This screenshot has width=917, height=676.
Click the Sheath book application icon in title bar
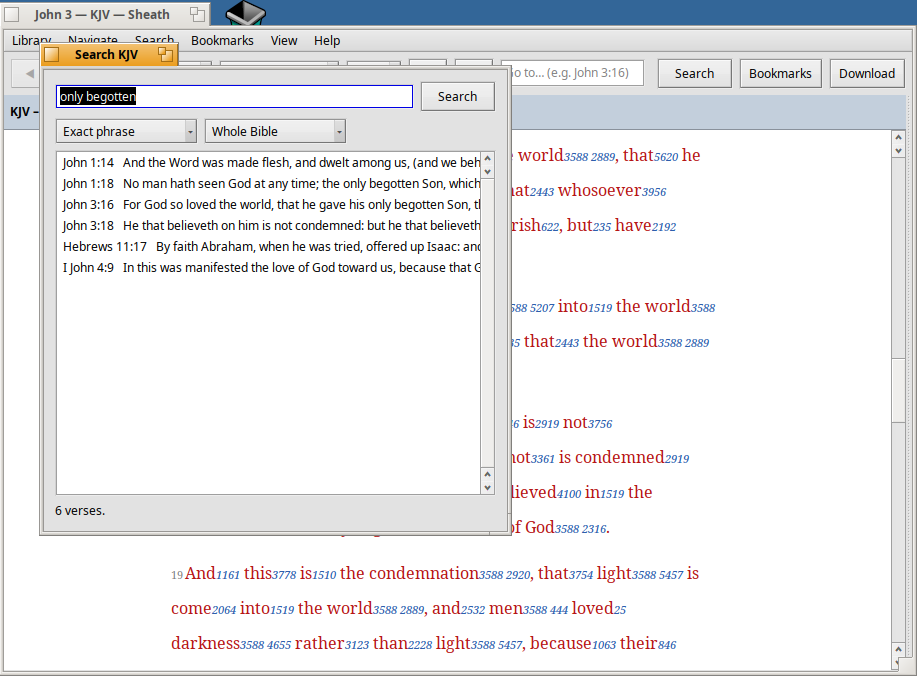point(246,12)
